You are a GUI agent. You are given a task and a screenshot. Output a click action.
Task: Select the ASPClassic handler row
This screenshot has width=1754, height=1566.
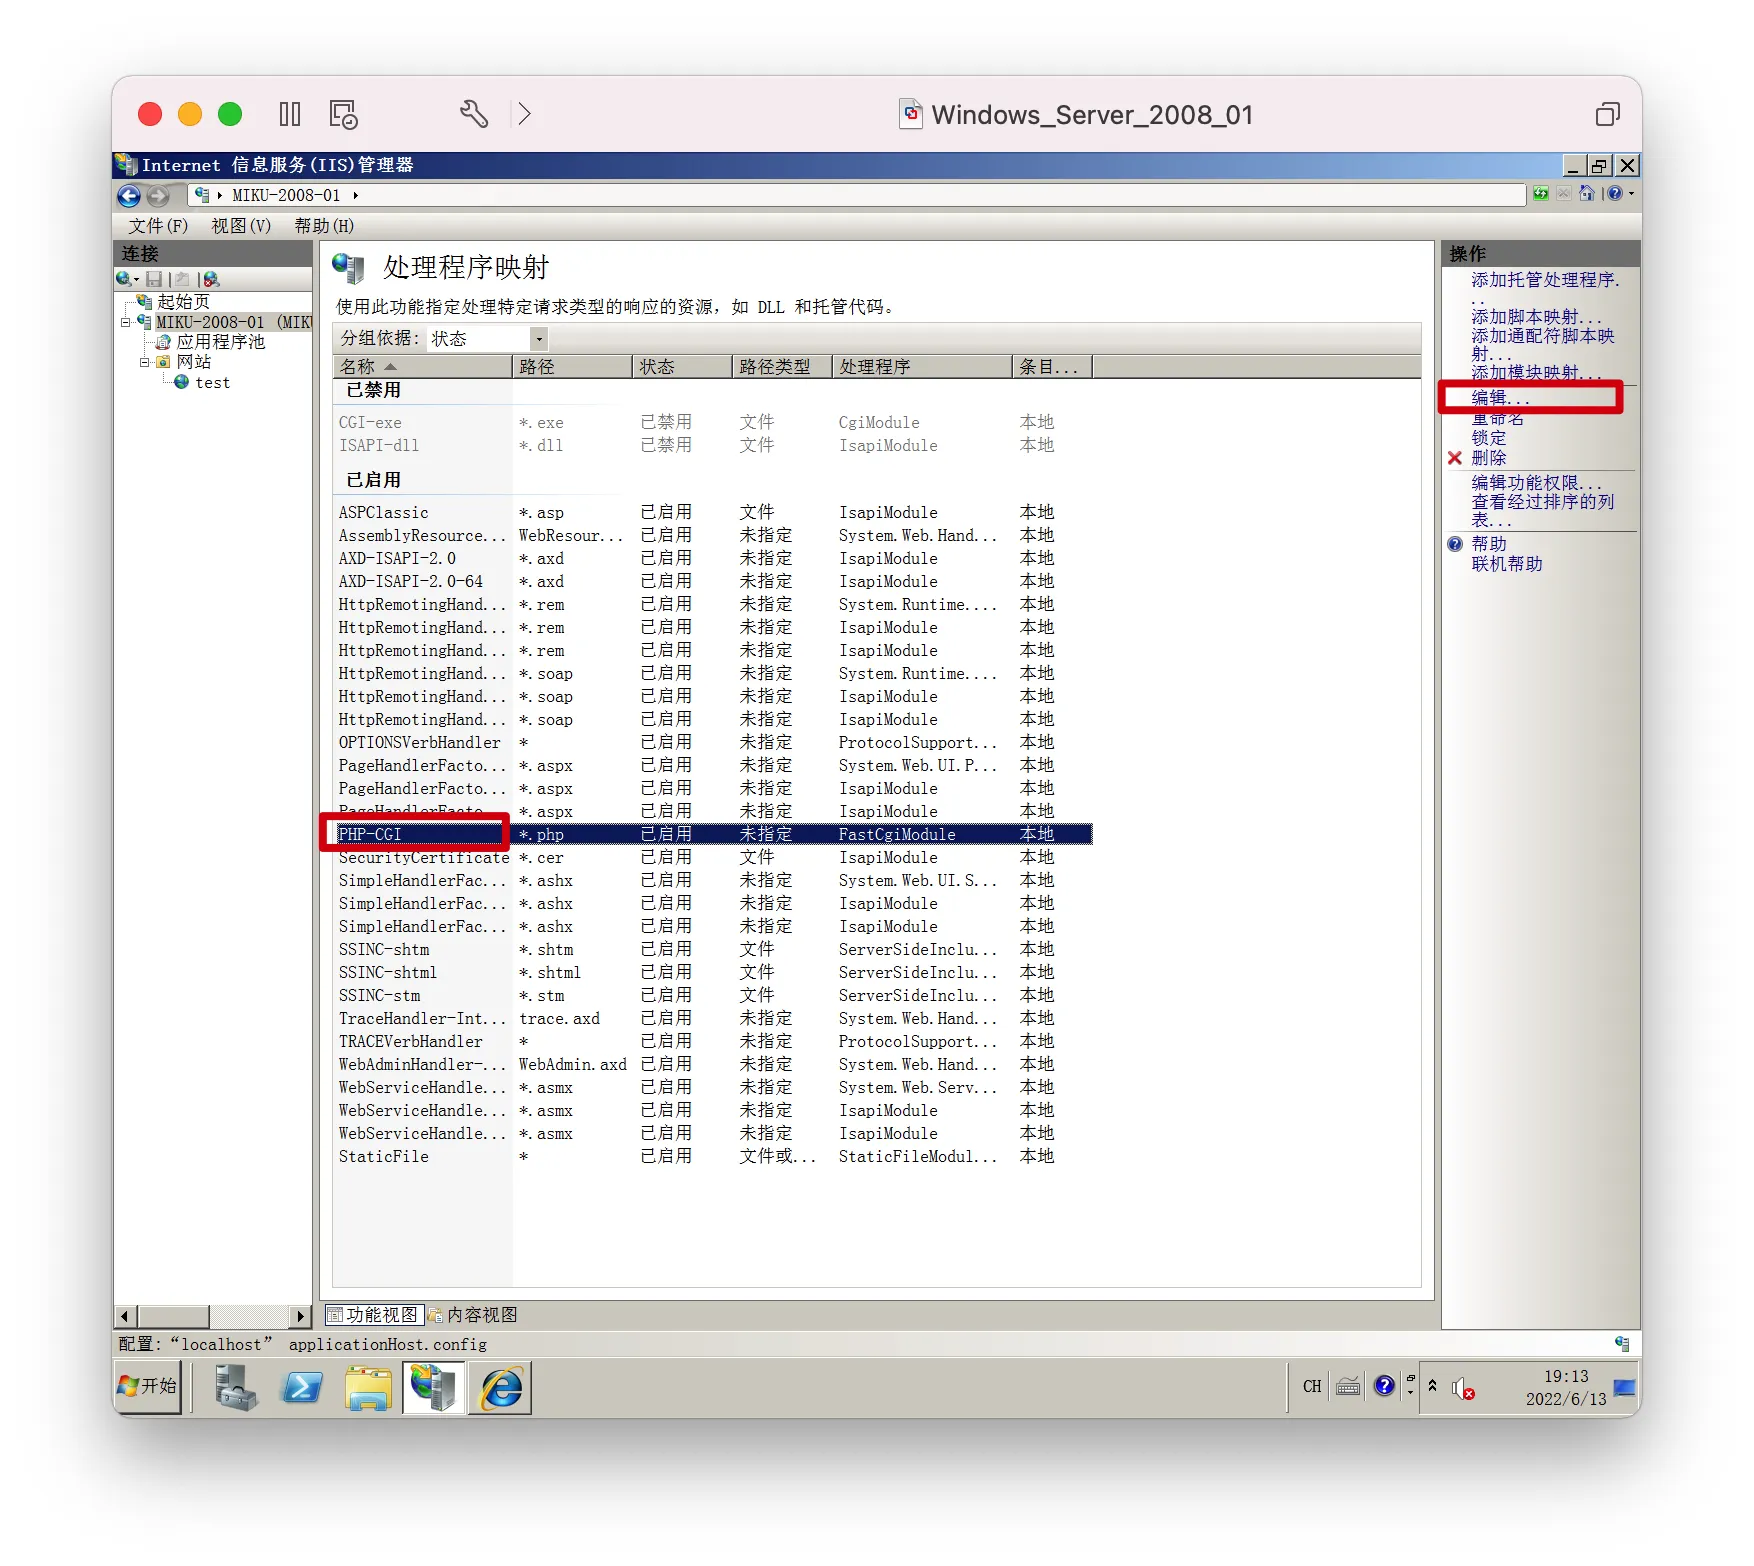(715, 512)
